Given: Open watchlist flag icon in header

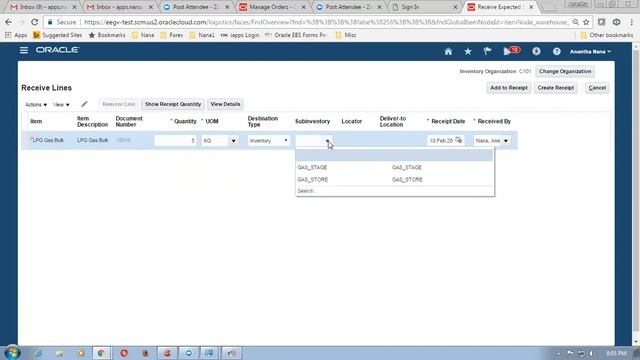Looking at the screenshot, I should tap(487, 51).
